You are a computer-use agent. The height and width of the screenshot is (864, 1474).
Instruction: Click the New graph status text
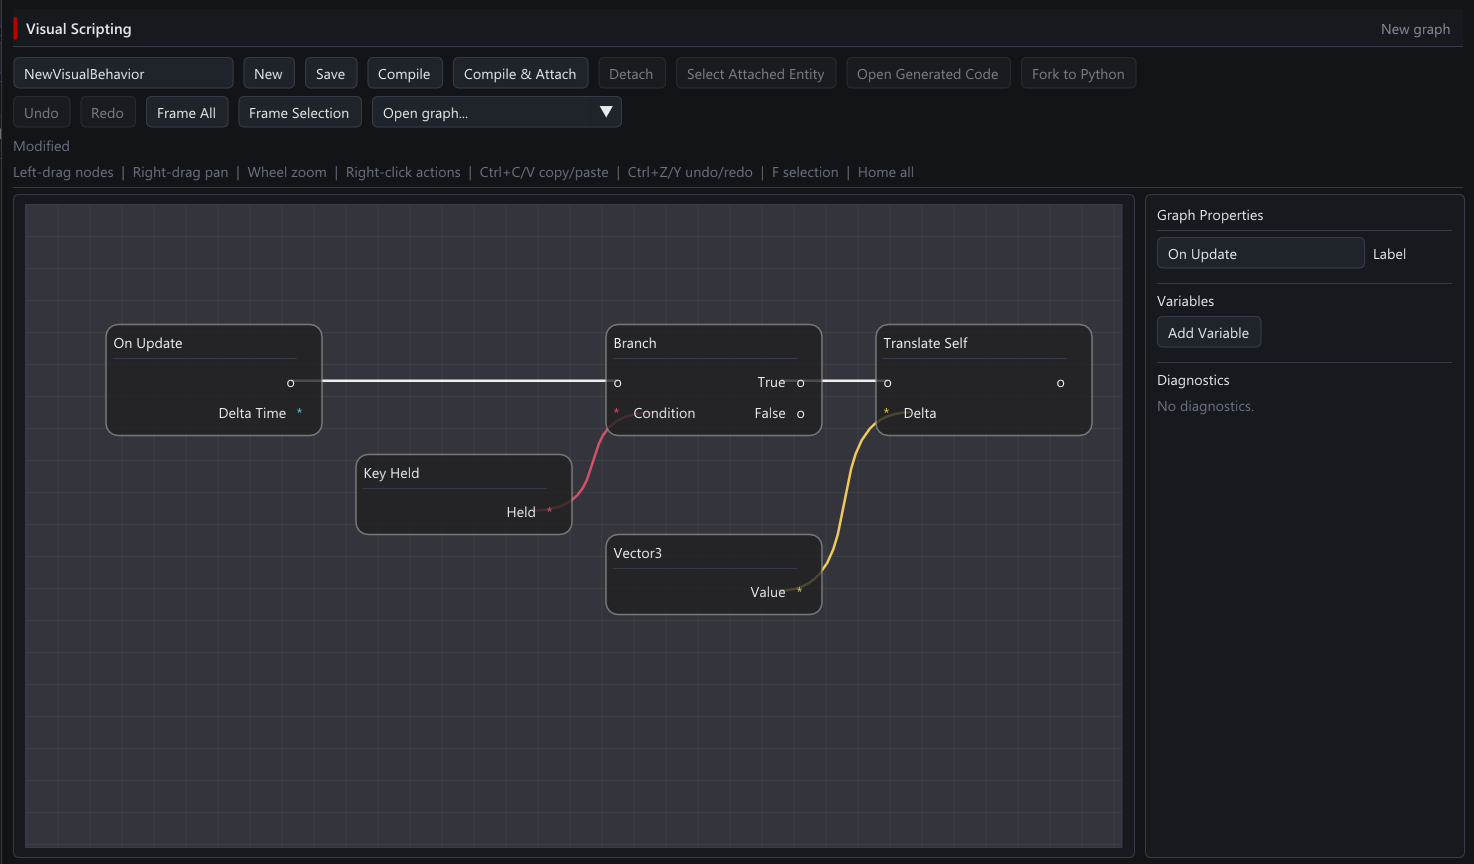click(x=1415, y=29)
